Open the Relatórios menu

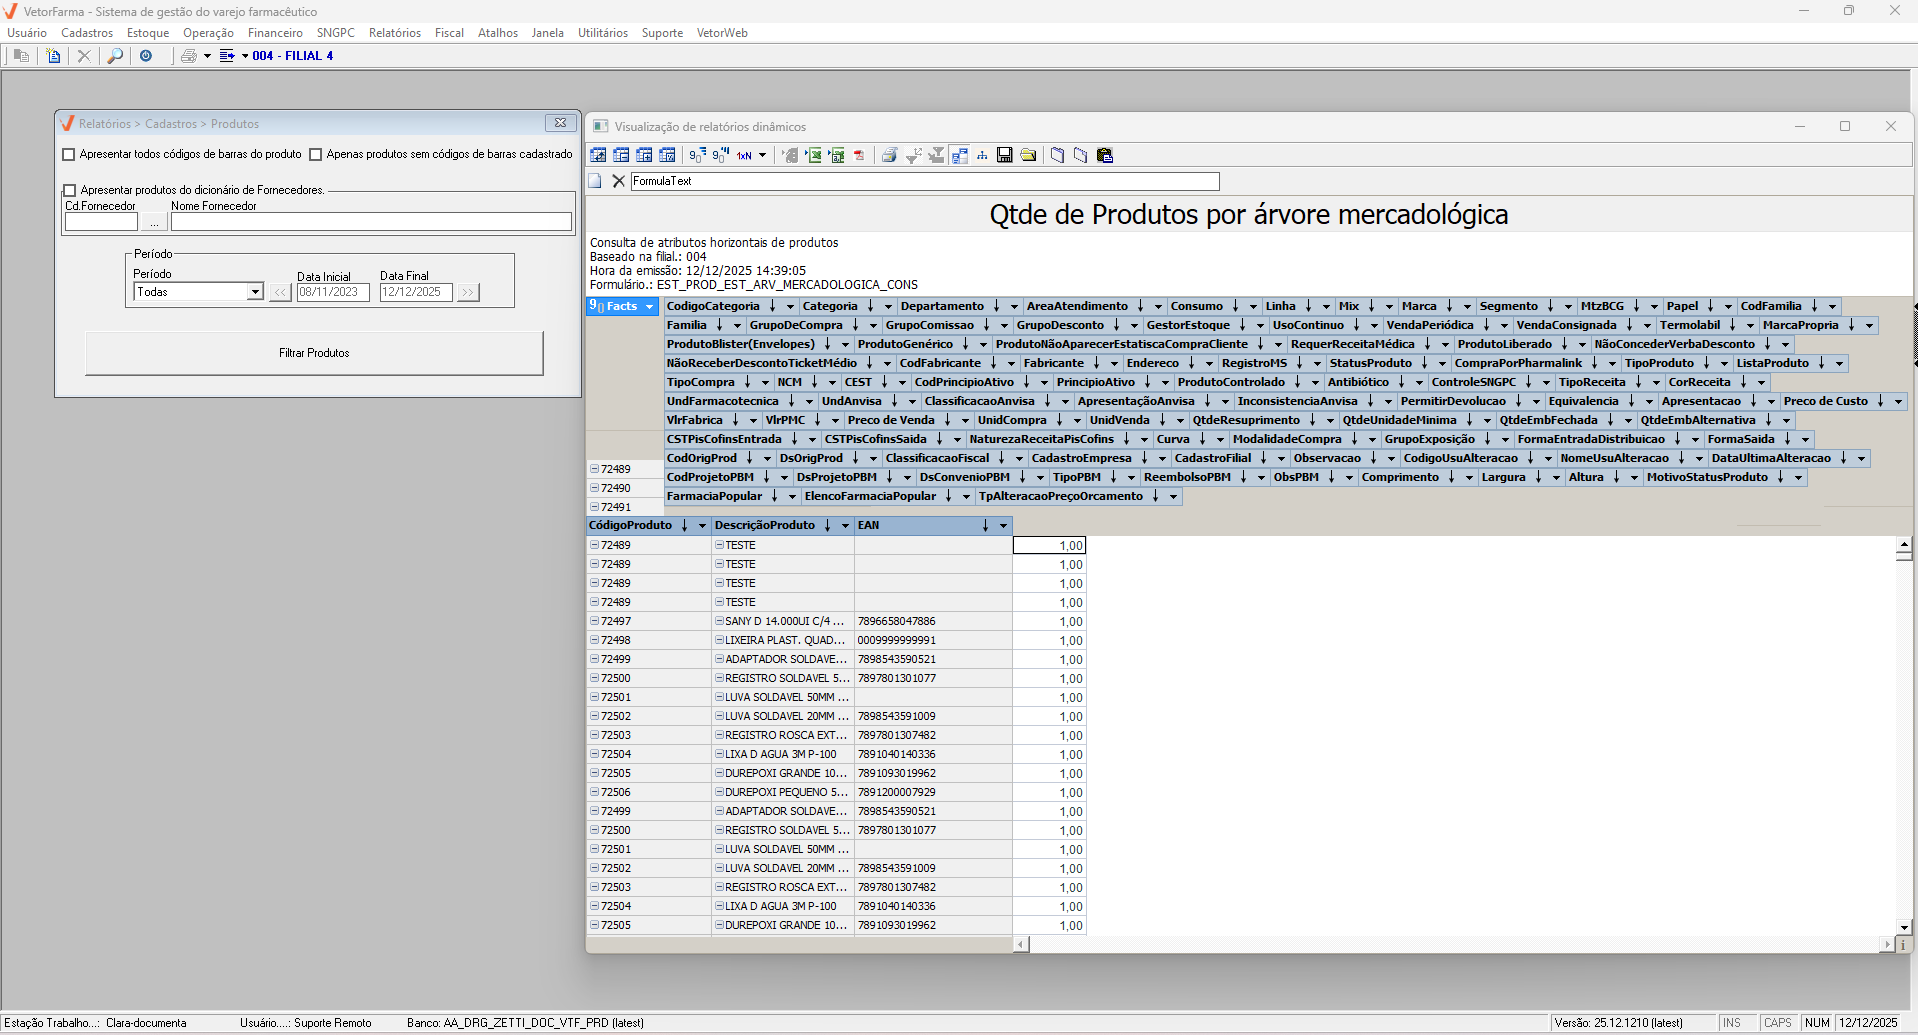[394, 33]
